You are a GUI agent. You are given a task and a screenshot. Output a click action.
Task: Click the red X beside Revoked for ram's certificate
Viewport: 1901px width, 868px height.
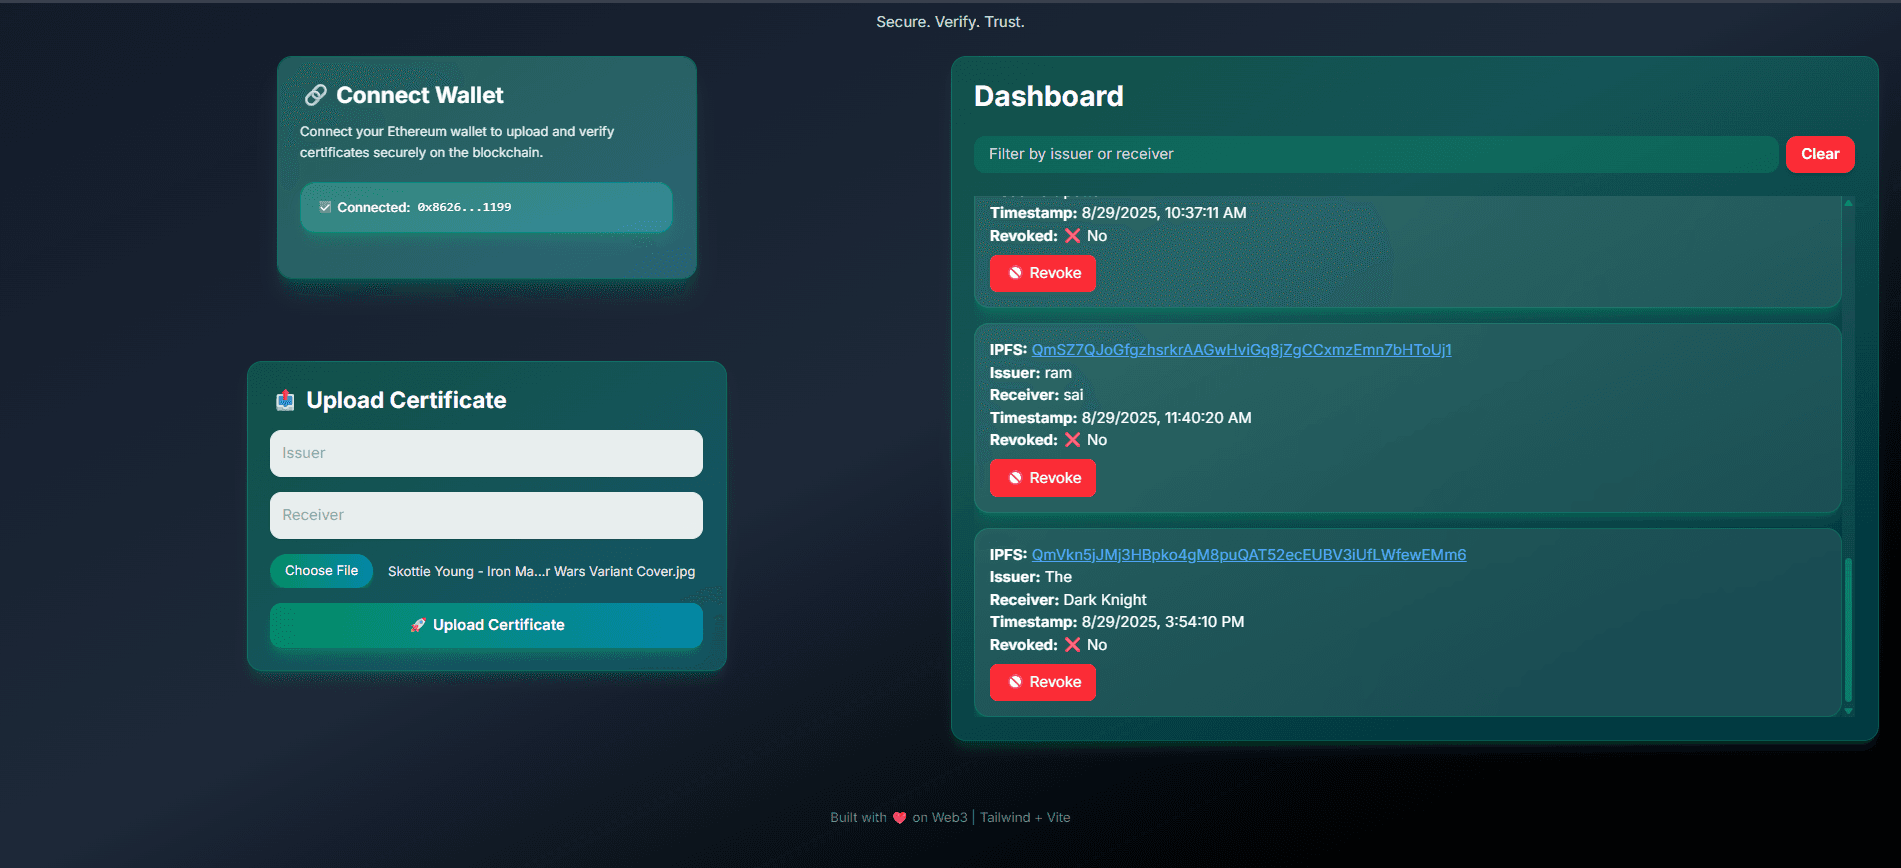tap(1072, 440)
